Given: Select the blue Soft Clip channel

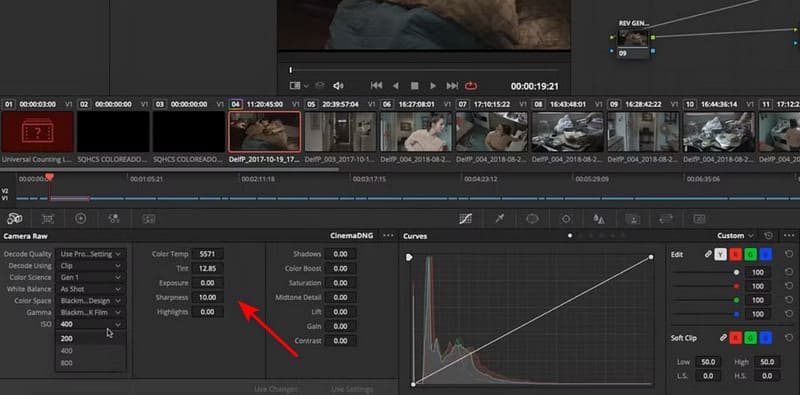Looking at the screenshot, I should click(x=765, y=338).
